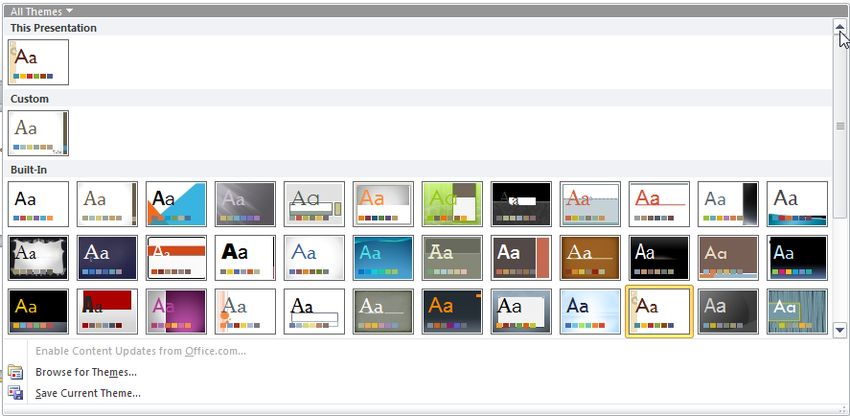Choose the magenta purple gradient theme

tap(176, 311)
